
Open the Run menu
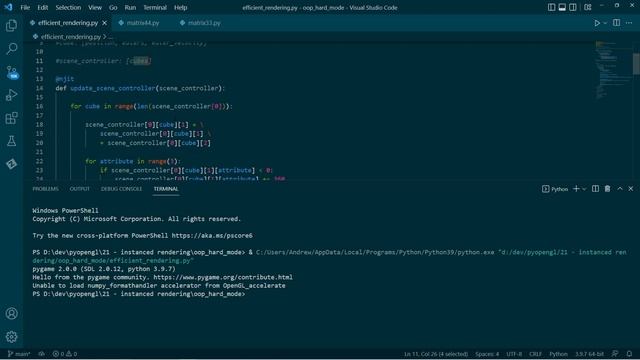point(130,7)
